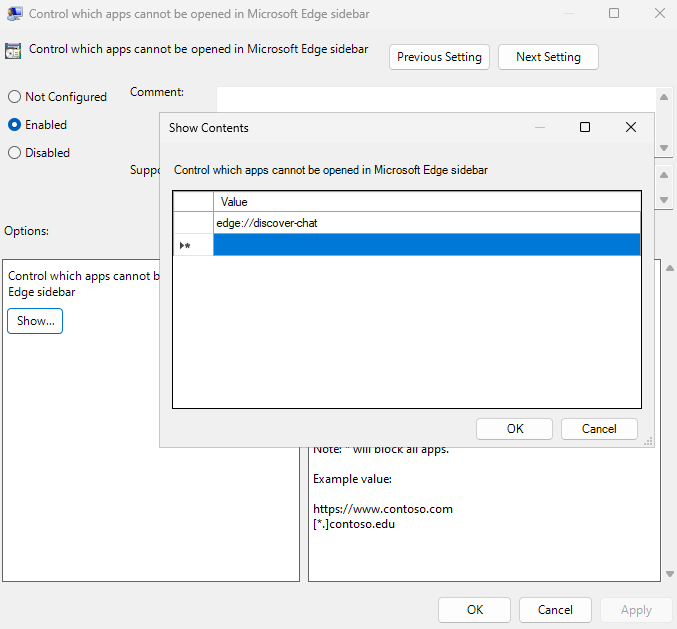The width and height of the screenshot is (677, 629).
Task: Cancel the policy setting window
Action: (x=555, y=610)
